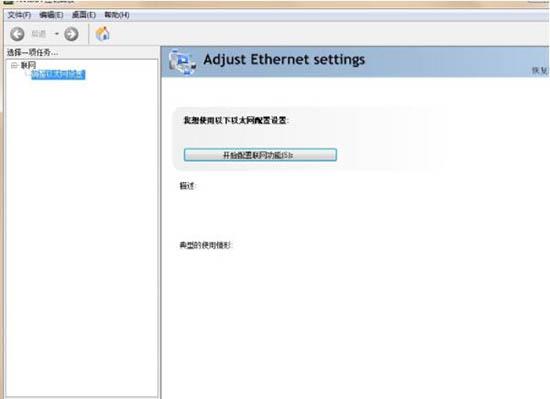Click the Adjust Ethernet settings title

pos(284,59)
